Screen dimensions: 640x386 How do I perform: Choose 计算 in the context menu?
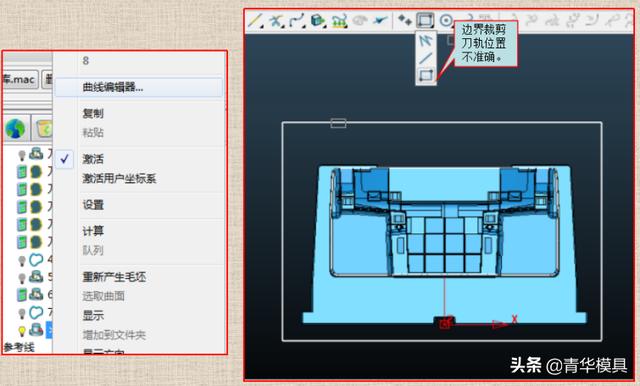(93, 231)
